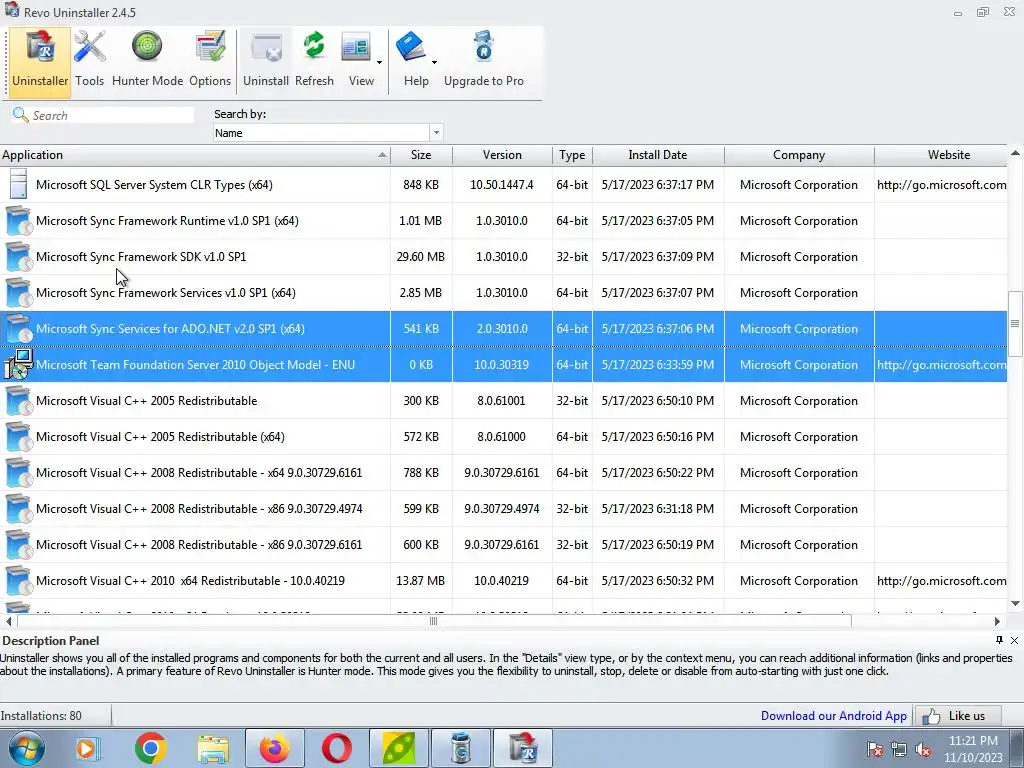The width and height of the screenshot is (1024, 768).
Task: Sort by the Website column header
Action: (x=941, y=155)
